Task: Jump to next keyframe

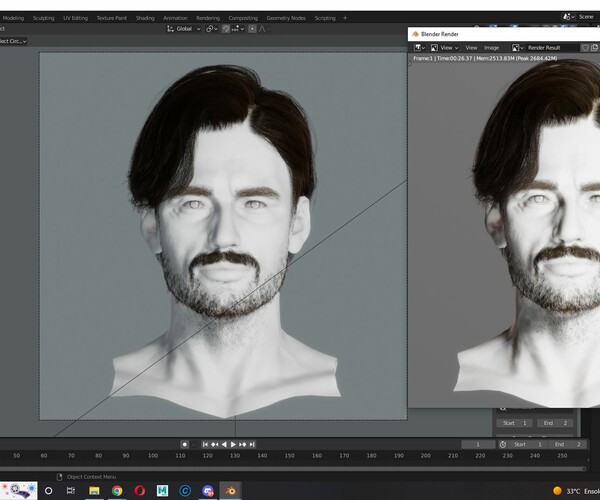Action: click(x=243, y=445)
